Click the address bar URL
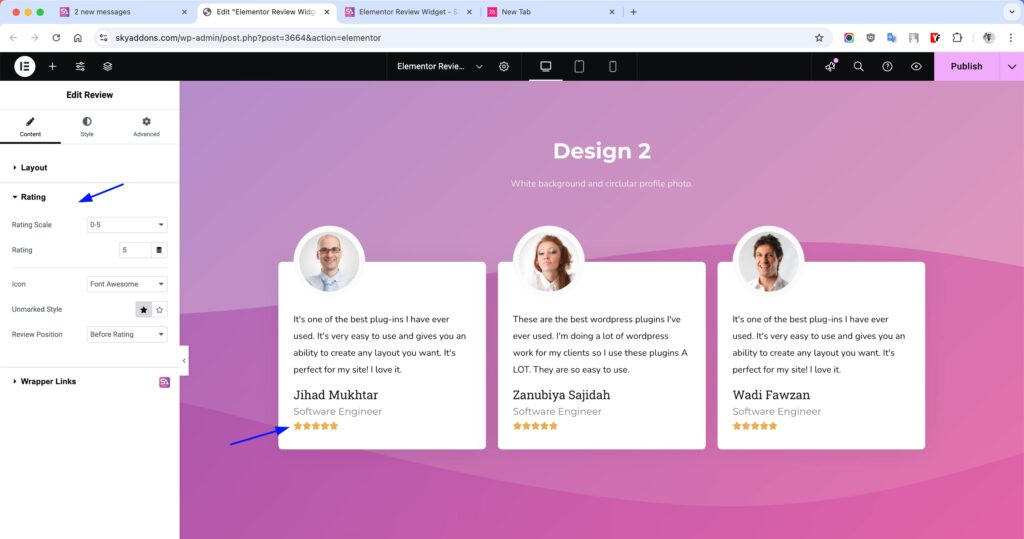 coord(248,38)
